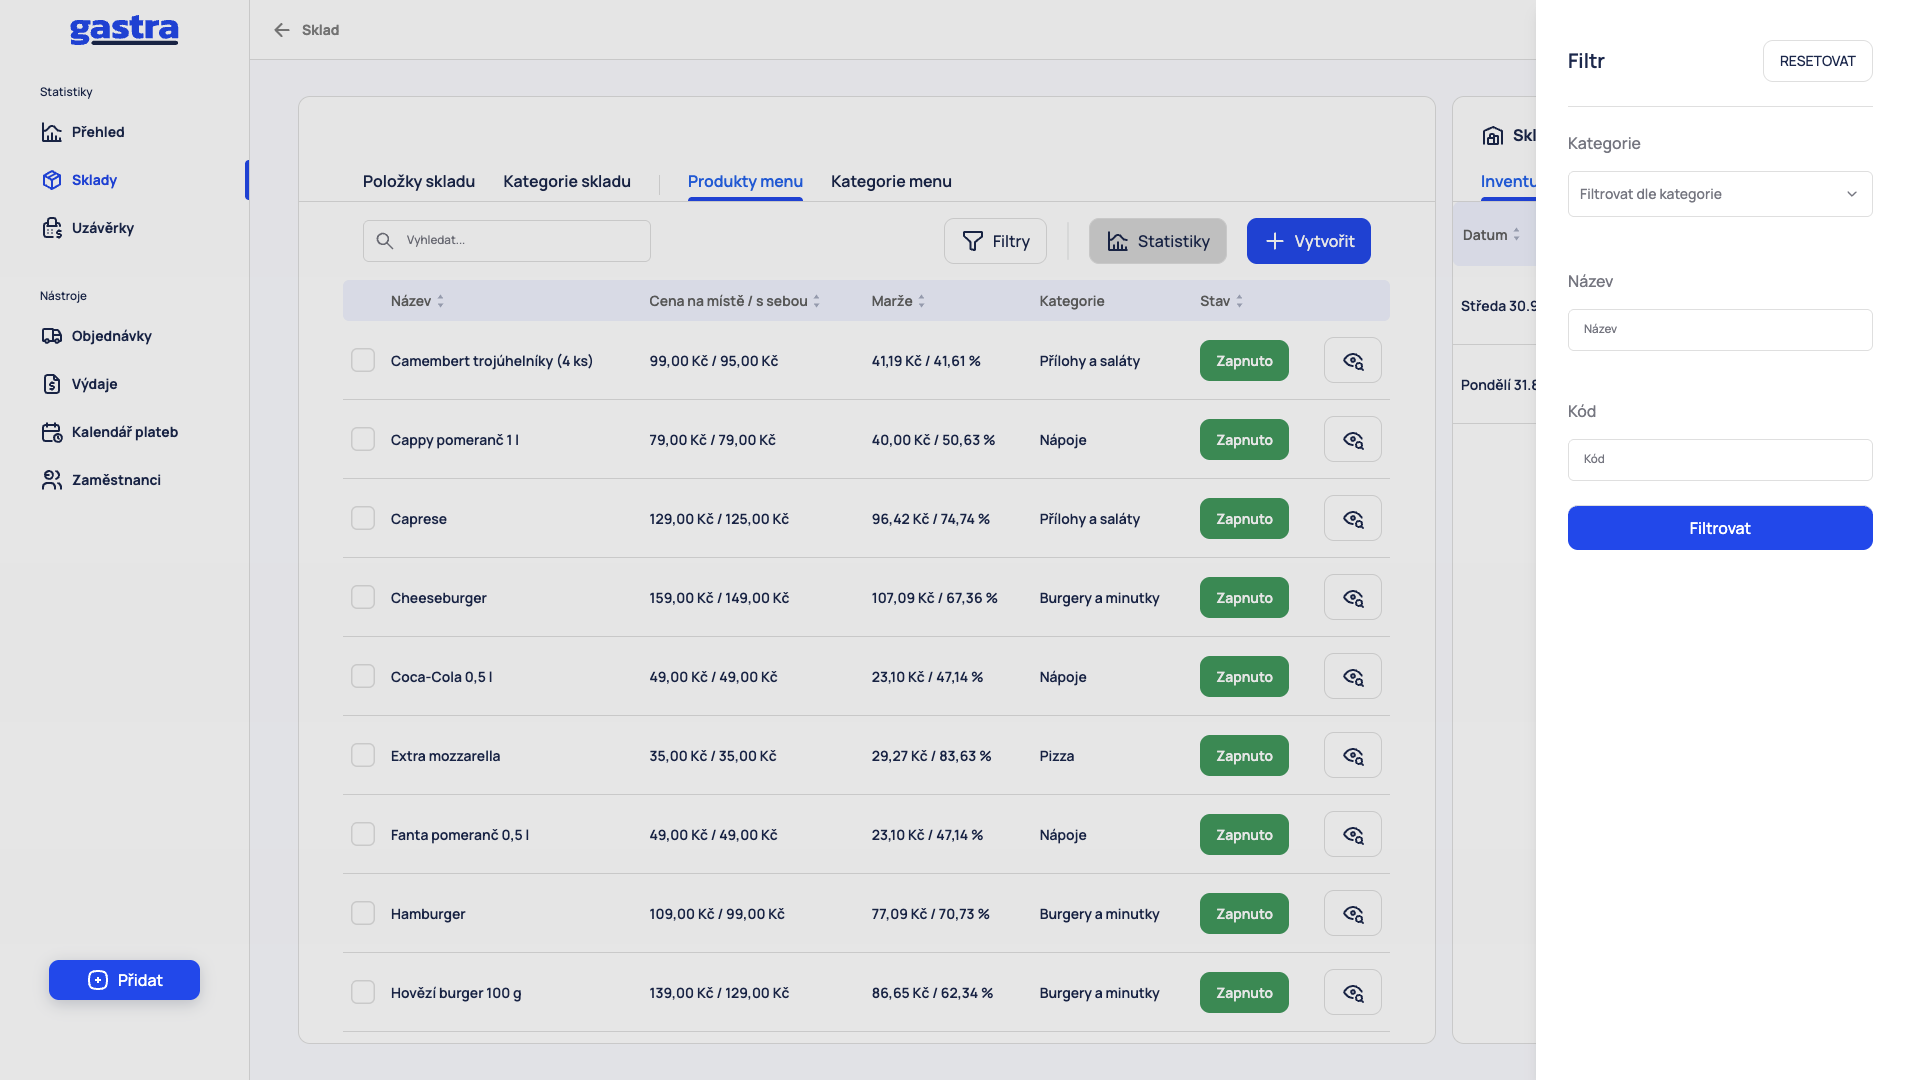View detail icon for Camembert trojúhelníky
The width and height of the screenshot is (1920, 1080).
1353,361
